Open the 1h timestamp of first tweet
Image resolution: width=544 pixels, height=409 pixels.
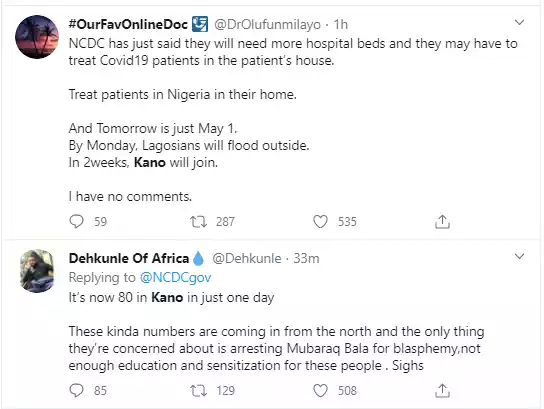[x=340, y=25]
